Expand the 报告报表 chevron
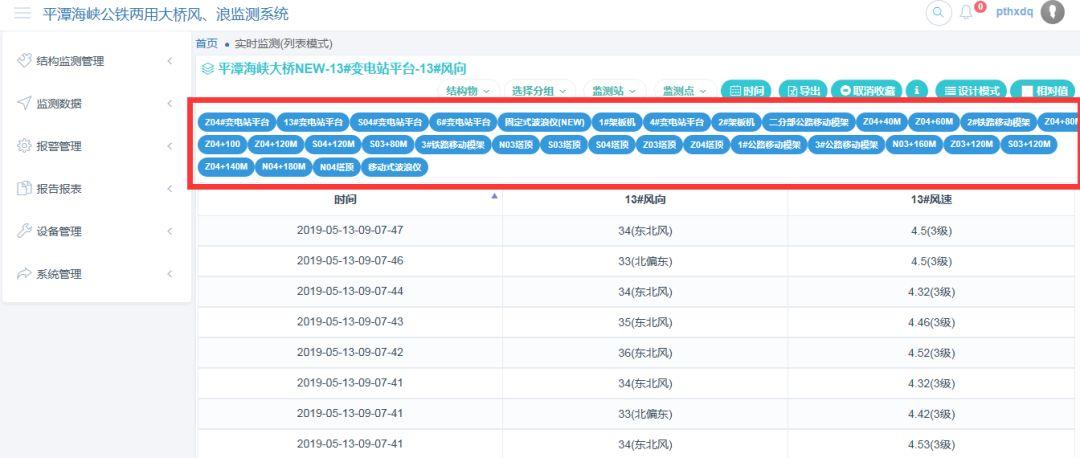The image size is (1080, 458). 169,189
